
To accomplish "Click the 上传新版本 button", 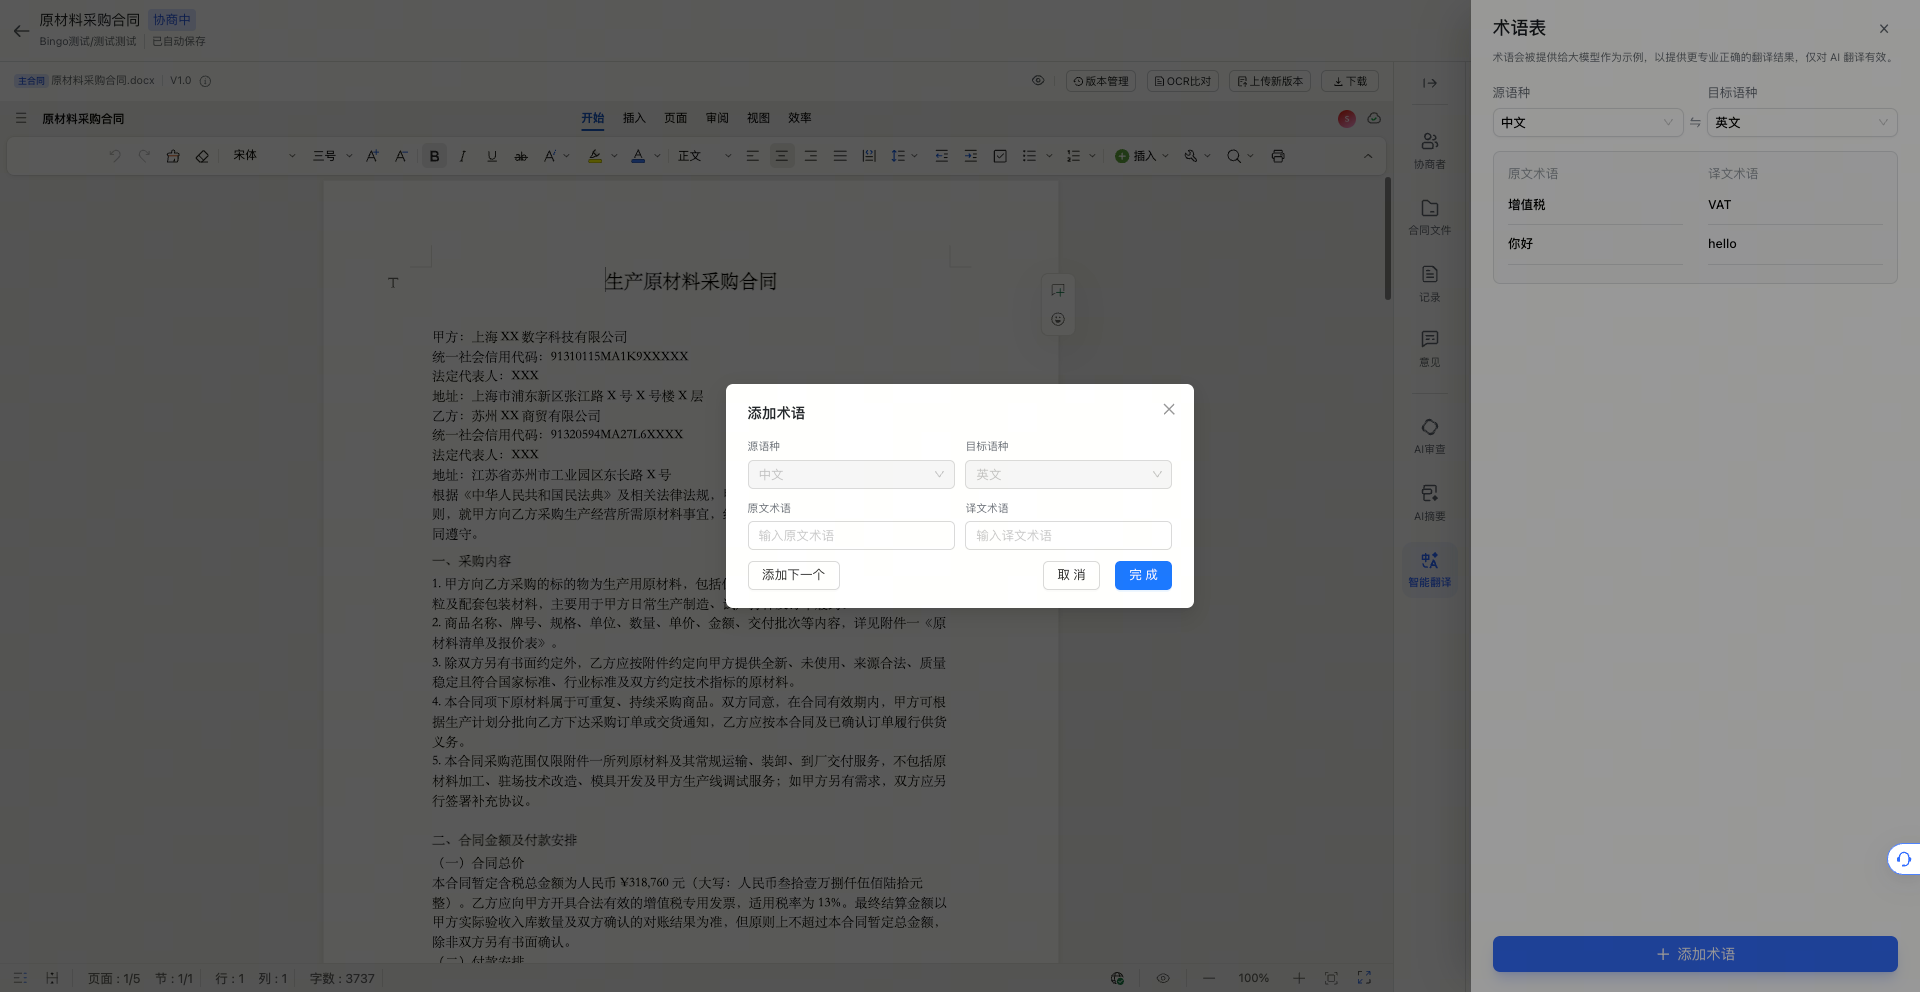I will pos(1270,81).
